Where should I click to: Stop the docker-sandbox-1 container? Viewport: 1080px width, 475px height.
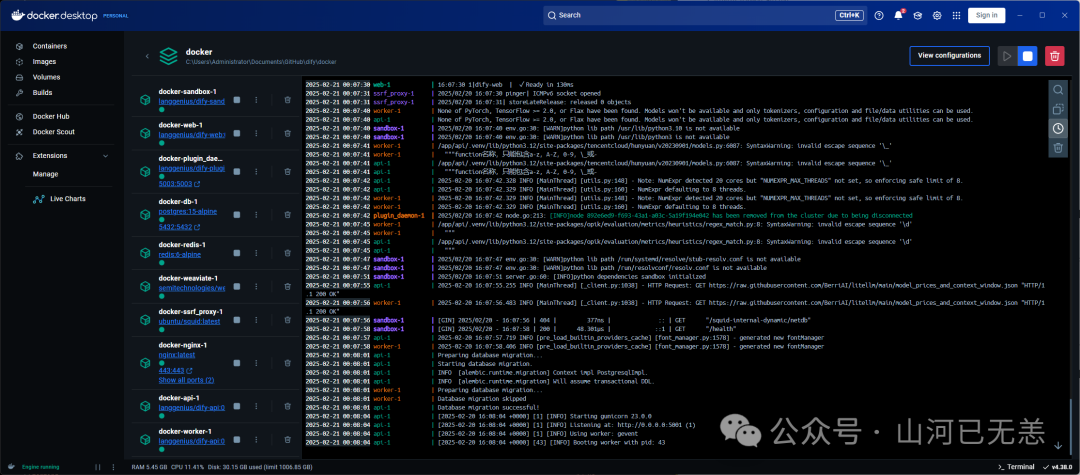pyautogui.click(x=236, y=100)
